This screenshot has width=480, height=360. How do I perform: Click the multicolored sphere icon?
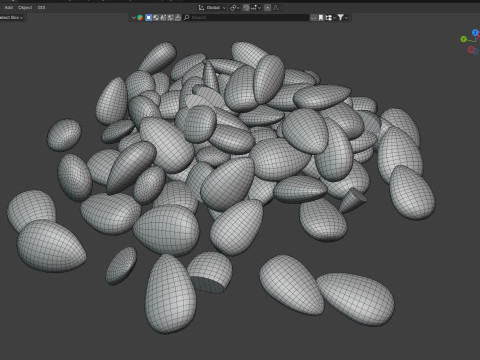pos(140,18)
